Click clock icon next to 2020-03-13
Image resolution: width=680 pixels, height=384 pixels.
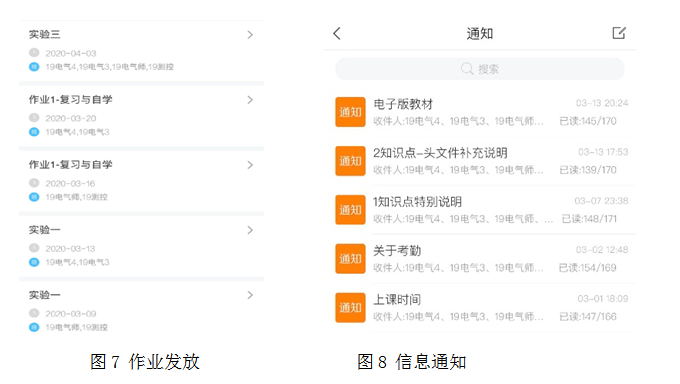coord(34,248)
